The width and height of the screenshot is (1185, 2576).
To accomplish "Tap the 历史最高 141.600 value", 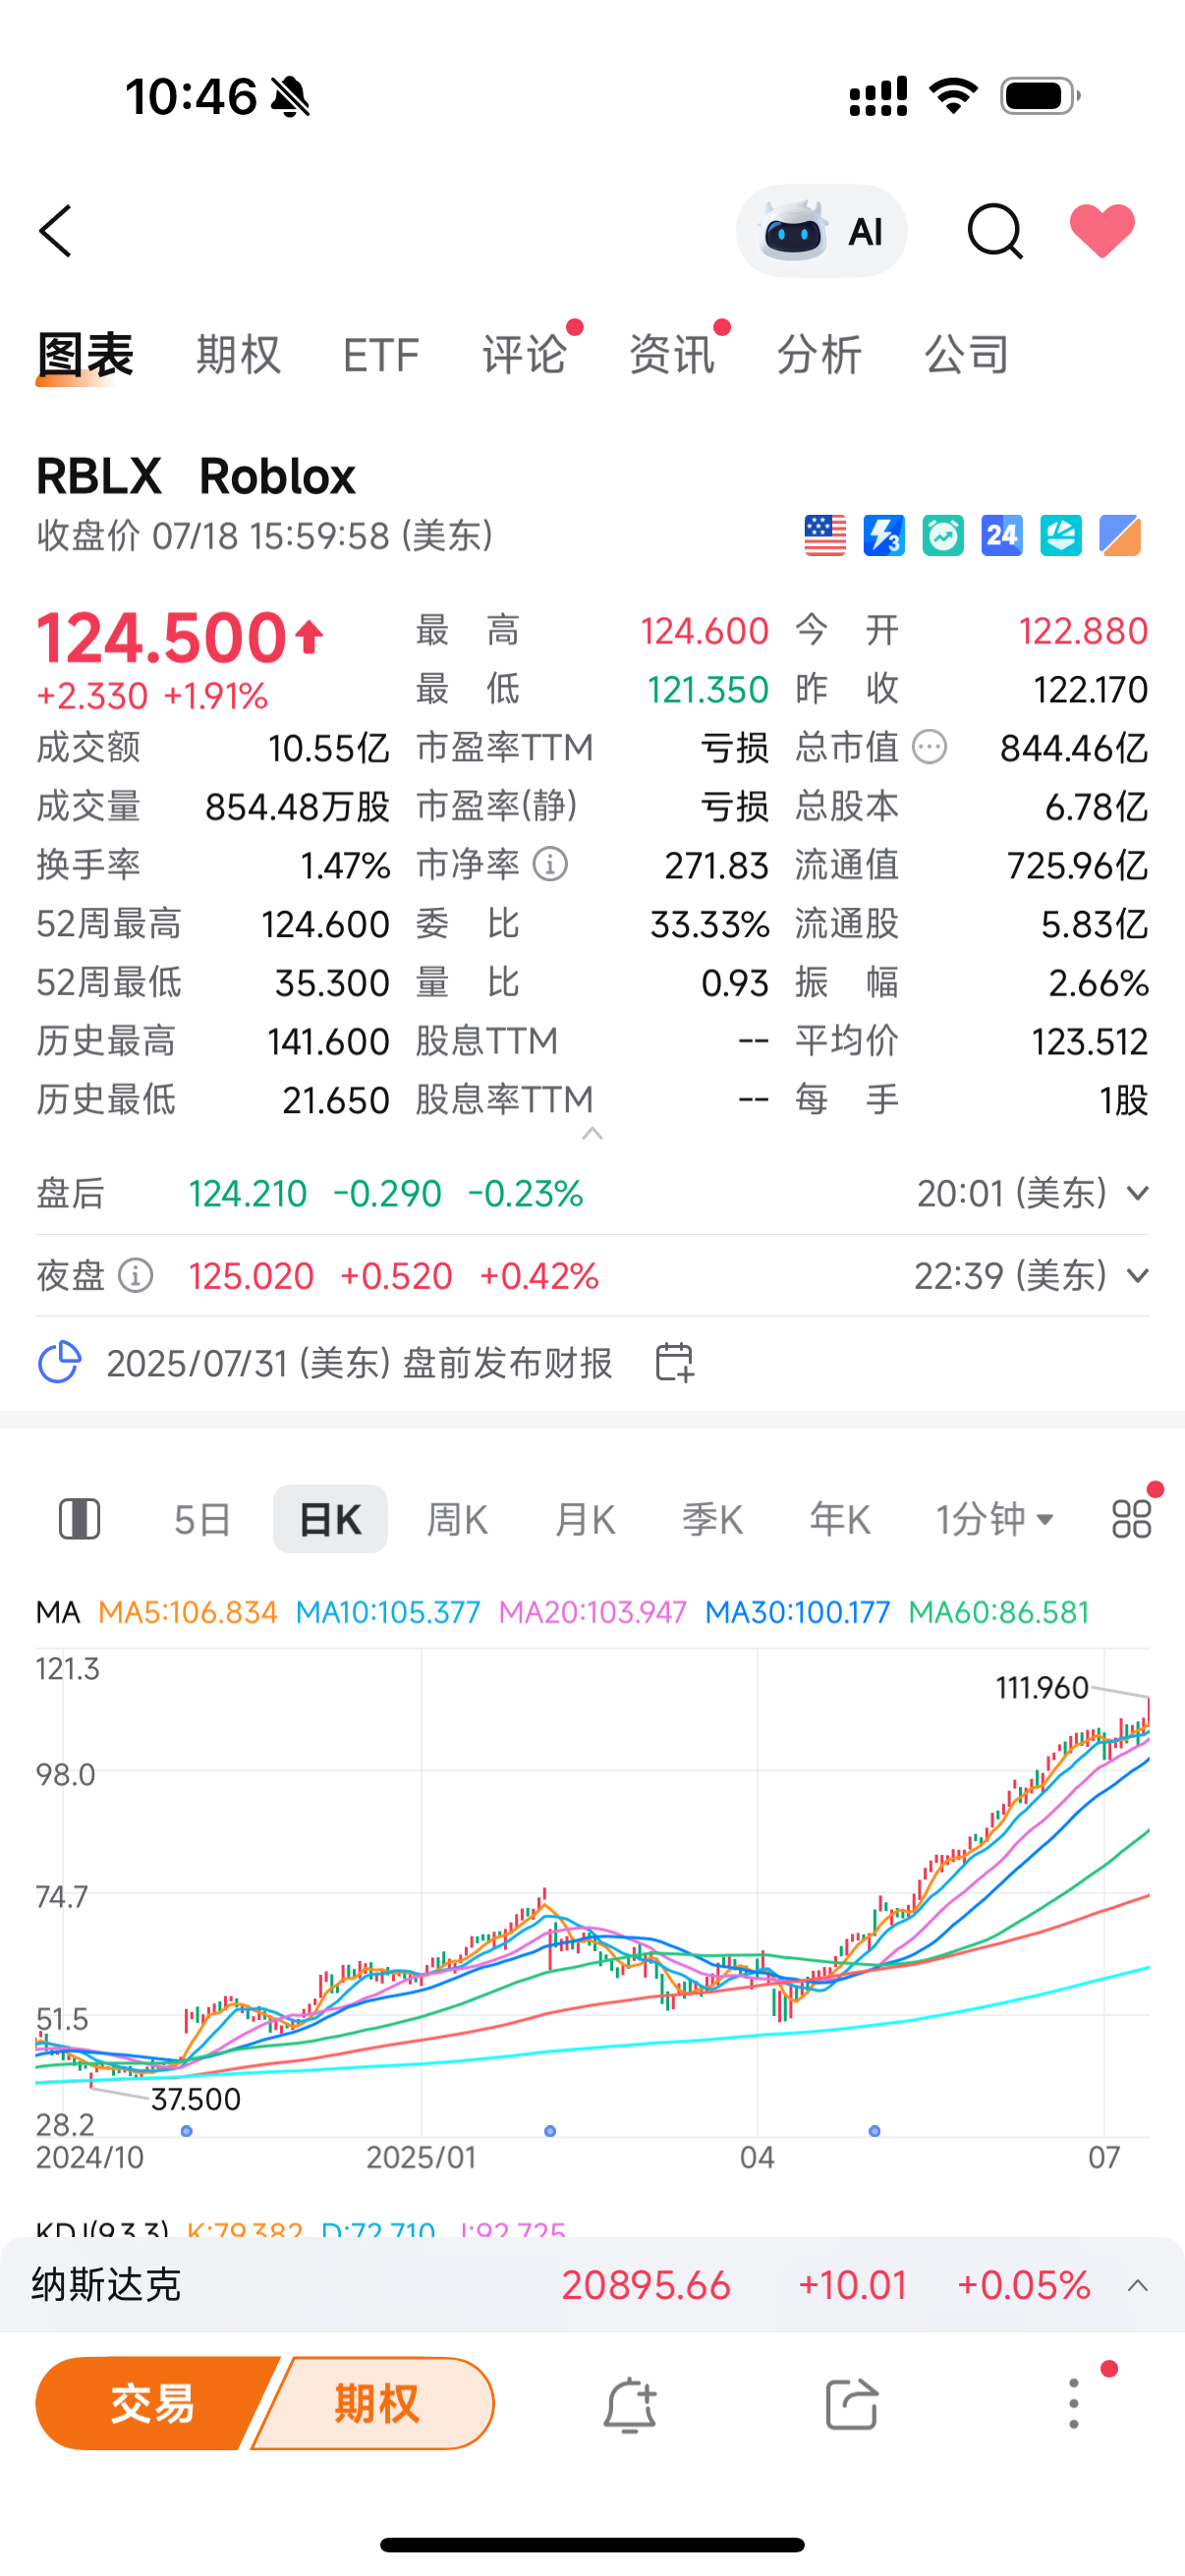I will [328, 1041].
